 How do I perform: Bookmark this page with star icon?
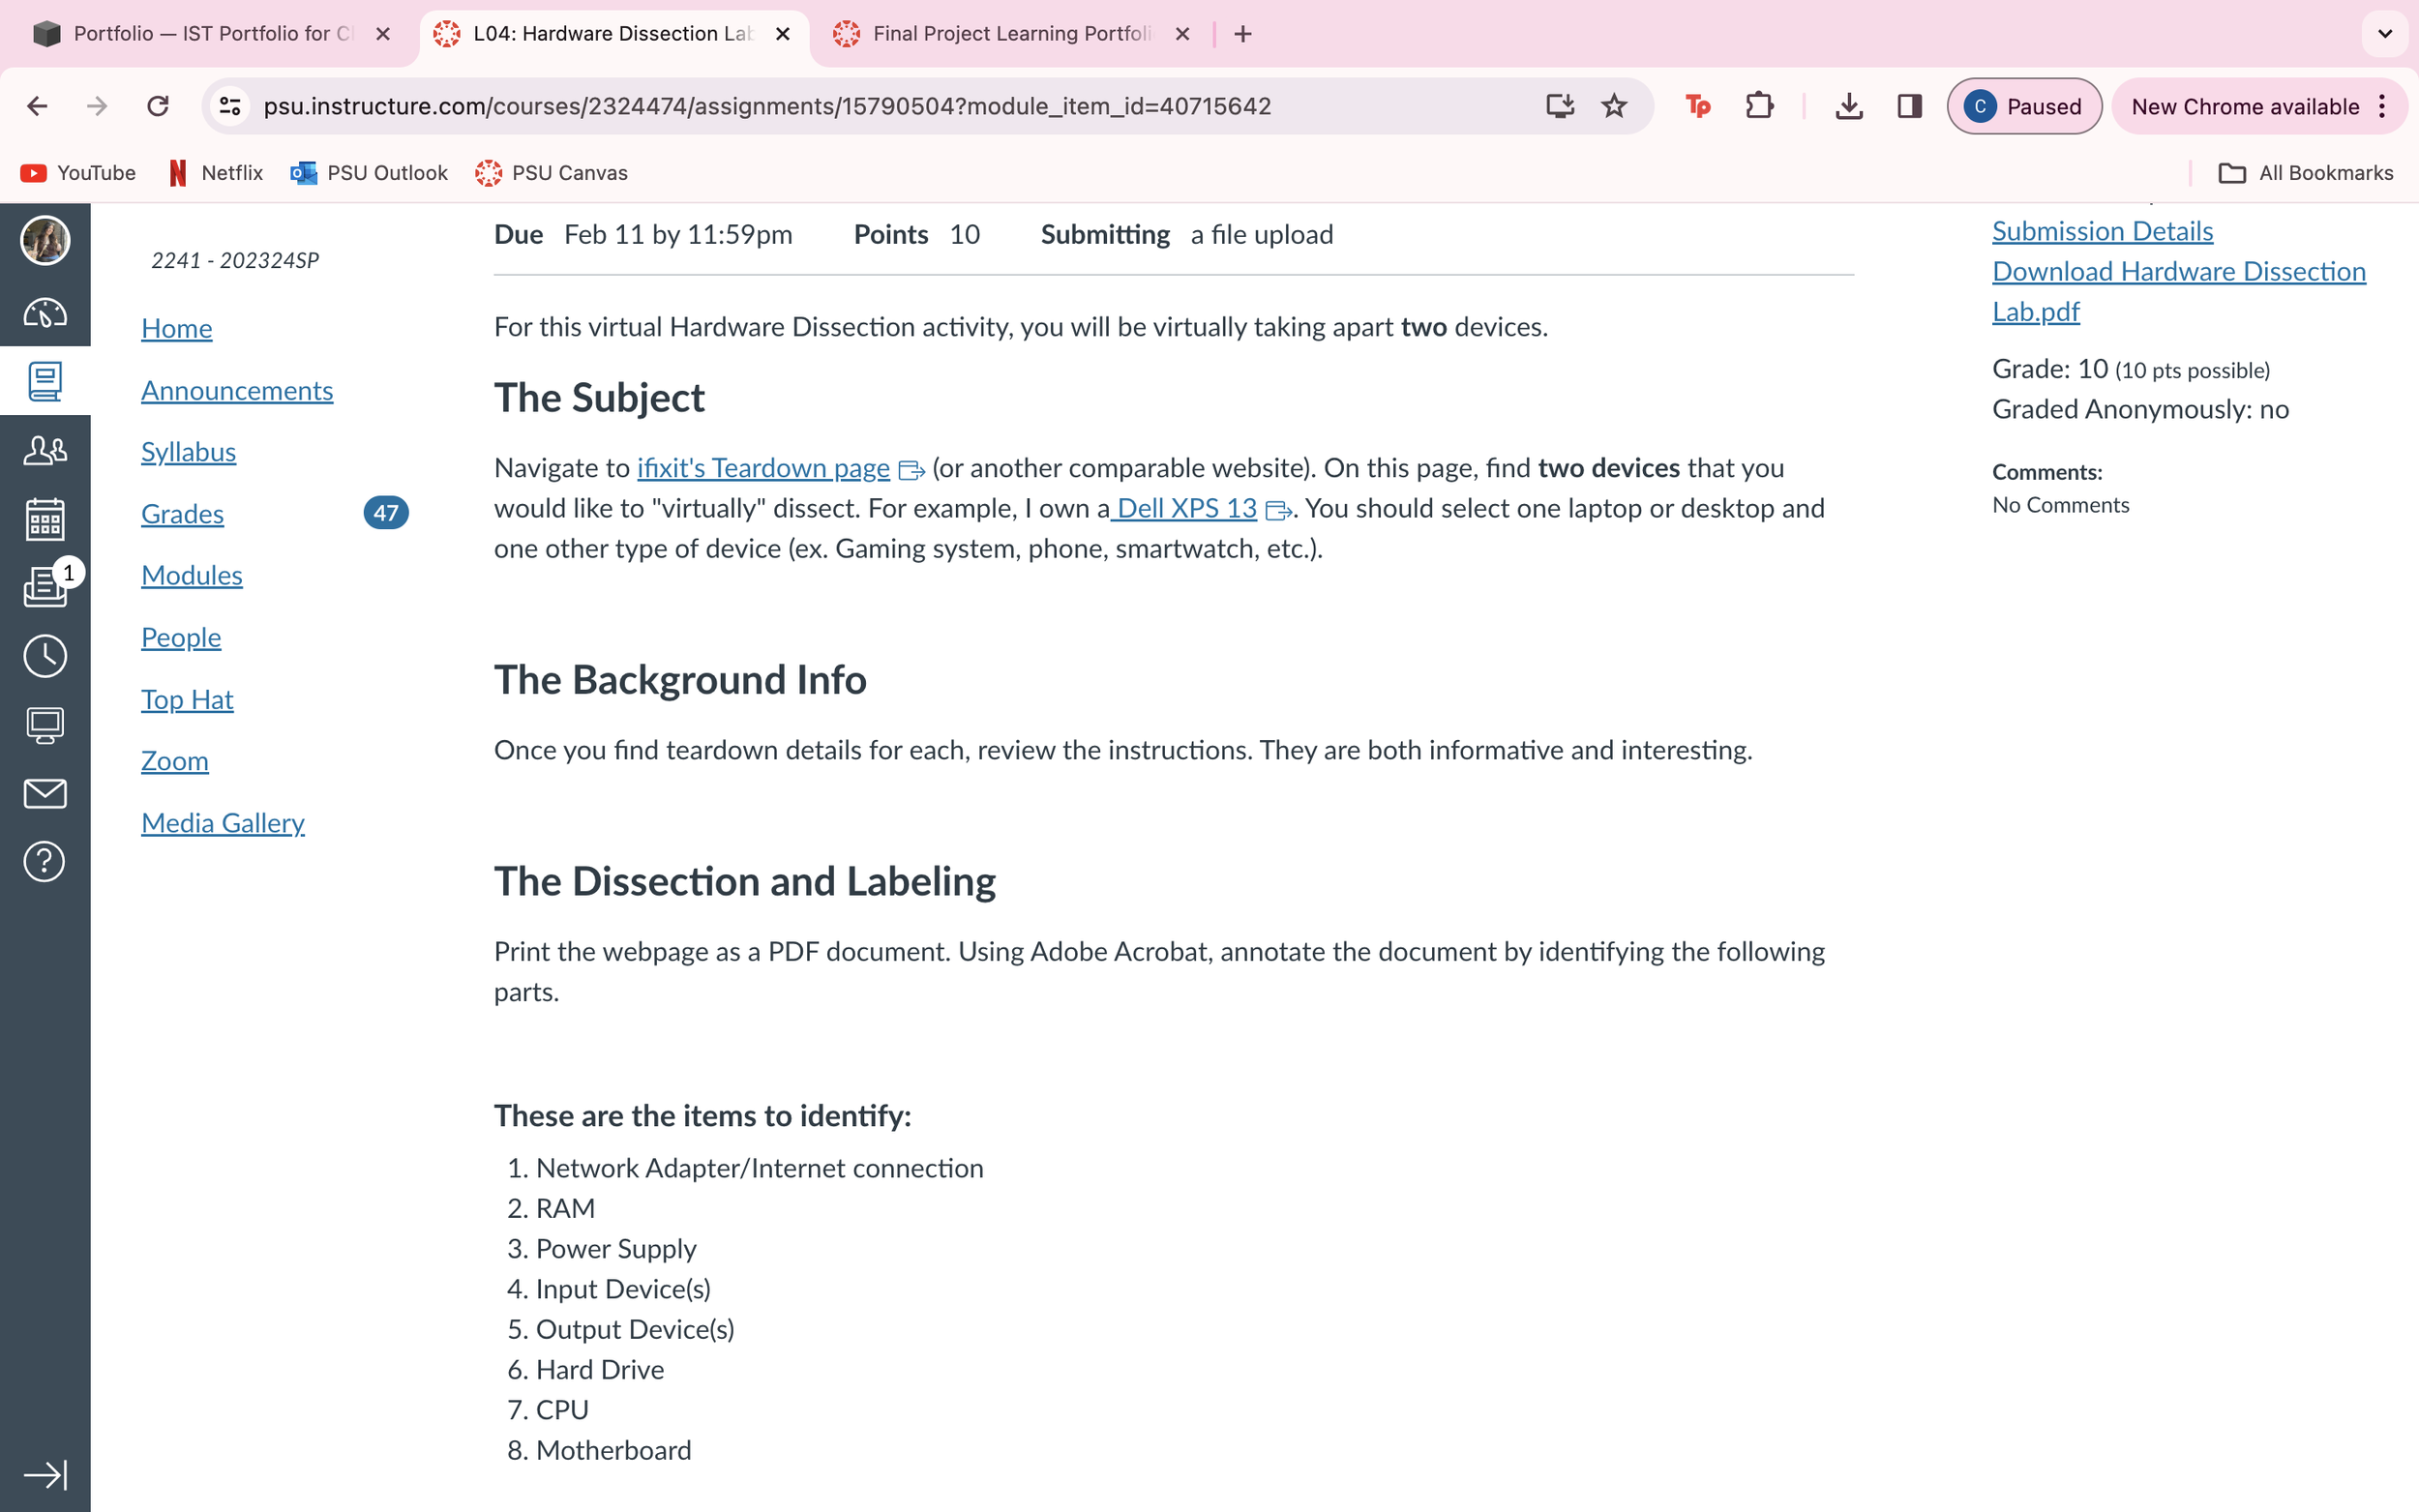pyautogui.click(x=1614, y=106)
